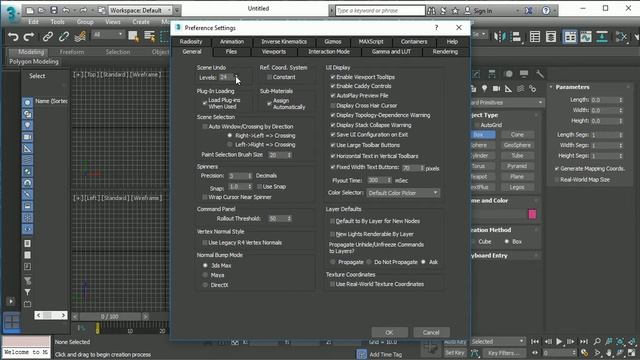Click the Scene Undo Levels spinner arrows
640x360 pixels.
coord(237,77)
